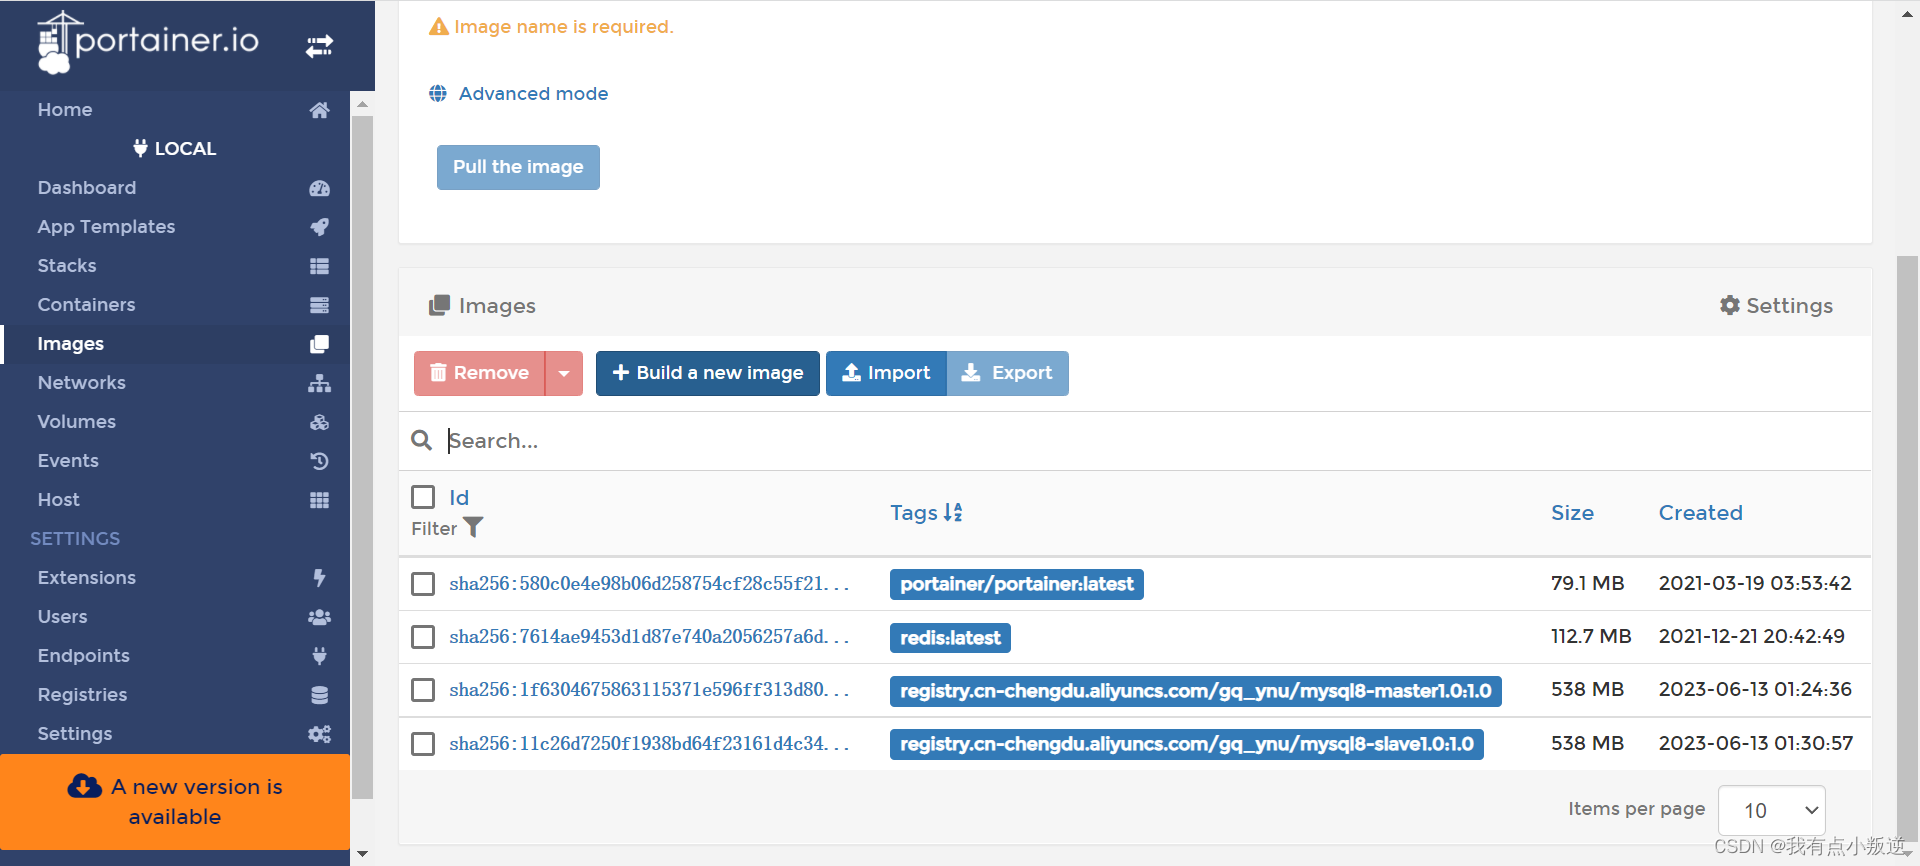Click the Images clone icon in sidebar

[x=319, y=344]
